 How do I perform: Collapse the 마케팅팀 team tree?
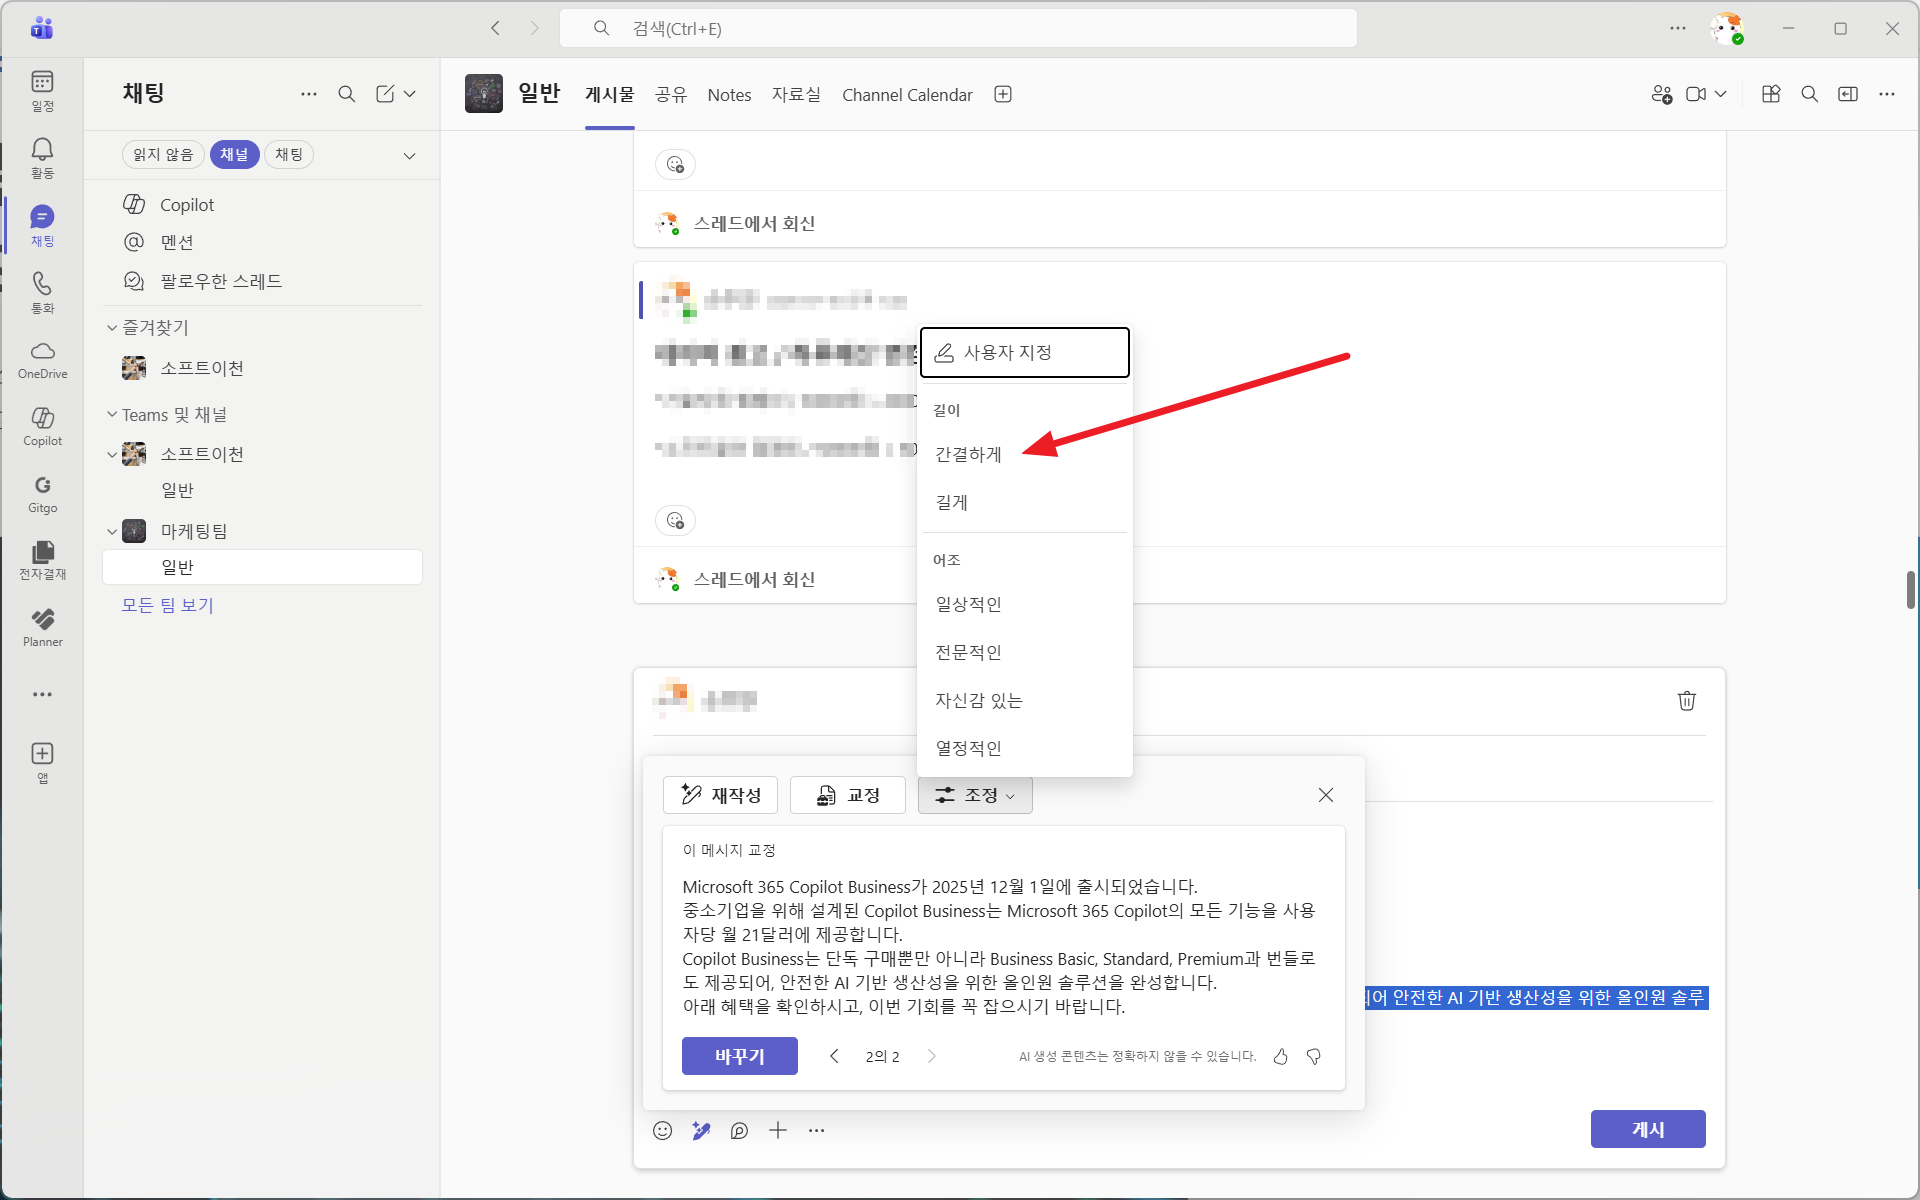click(x=112, y=531)
